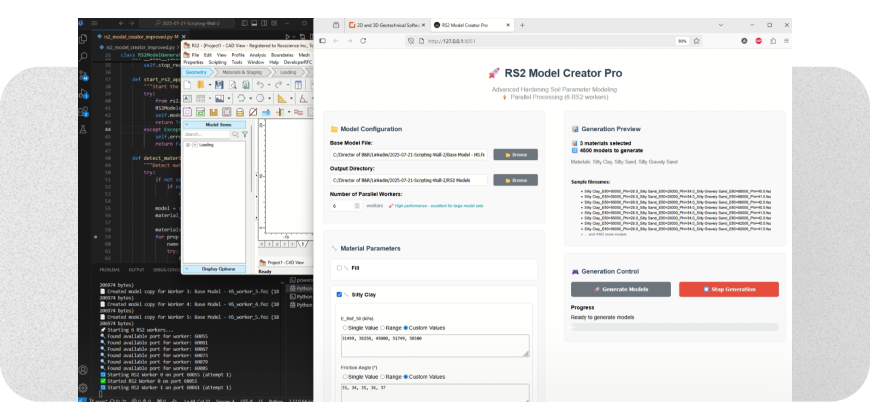Enable the Fill material checkbox
The height and width of the screenshot is (402, 870).
point(339,268)
